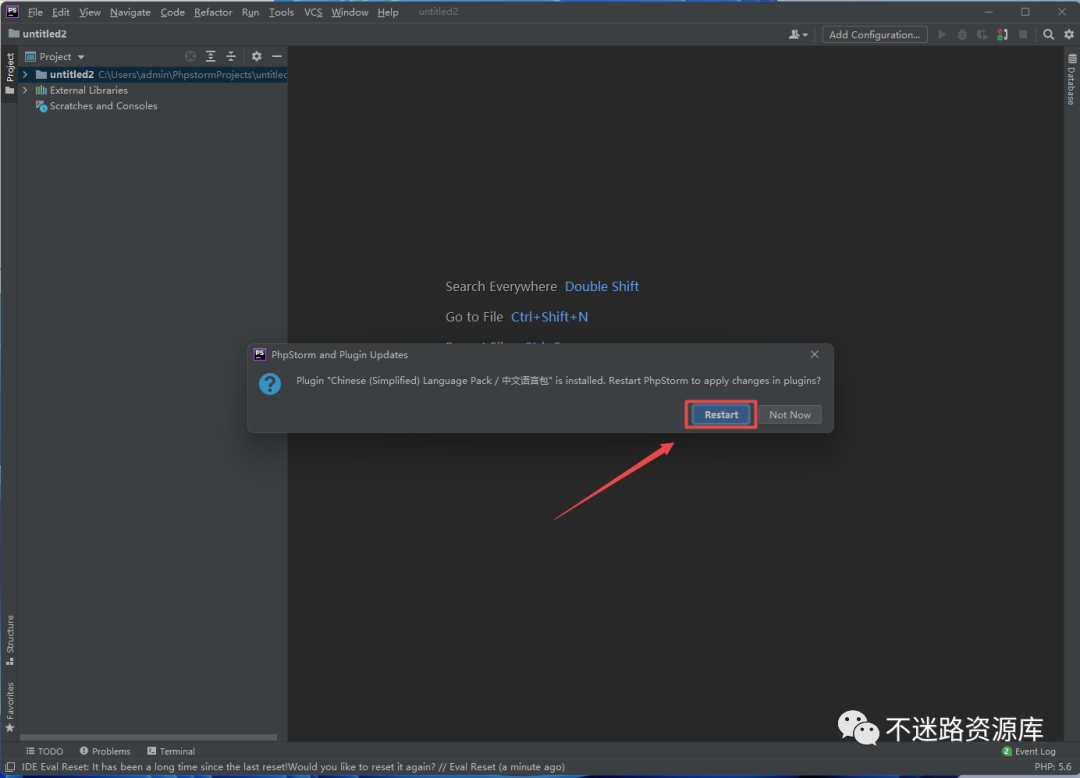Open the Problems tool window tab
The height and width of the screenshot is (778, 1080).
click(x=105, y=751)
